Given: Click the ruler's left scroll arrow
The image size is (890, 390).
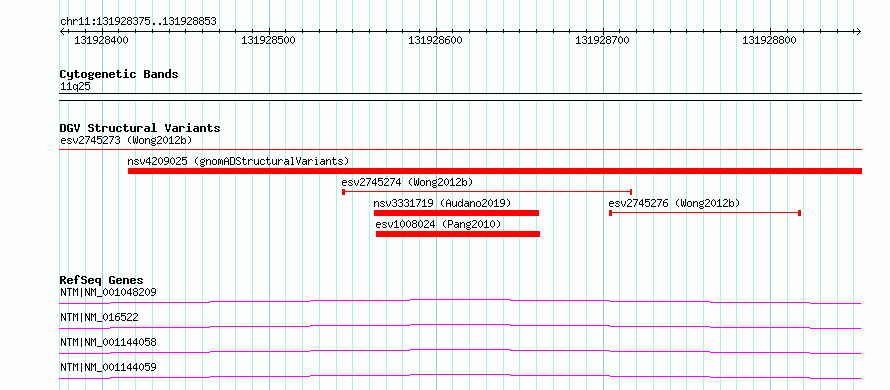Looking at the screenshot, I should 63,32.
